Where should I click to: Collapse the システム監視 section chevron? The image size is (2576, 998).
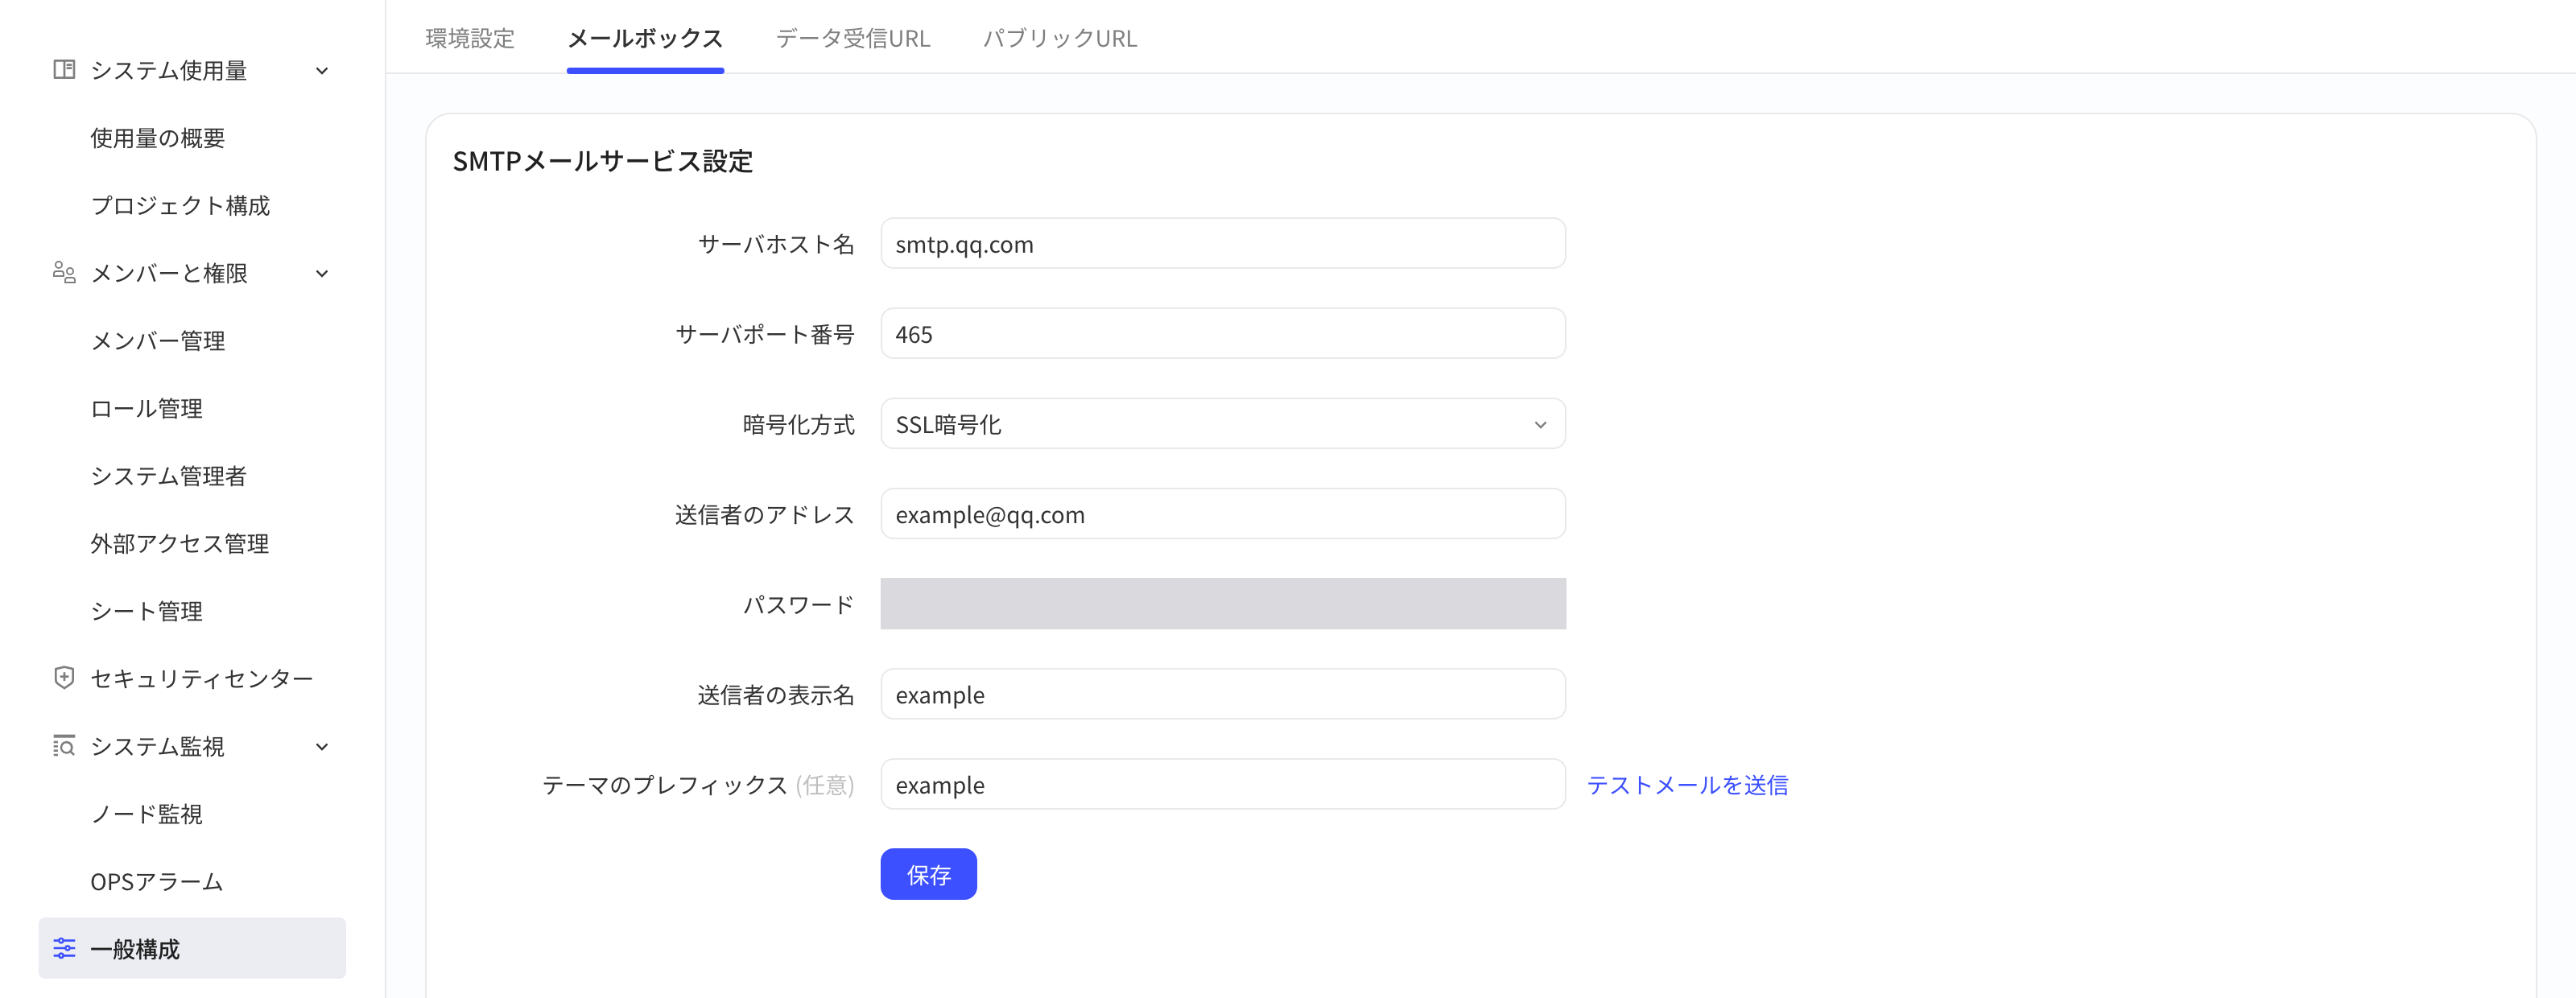[322, 746]
